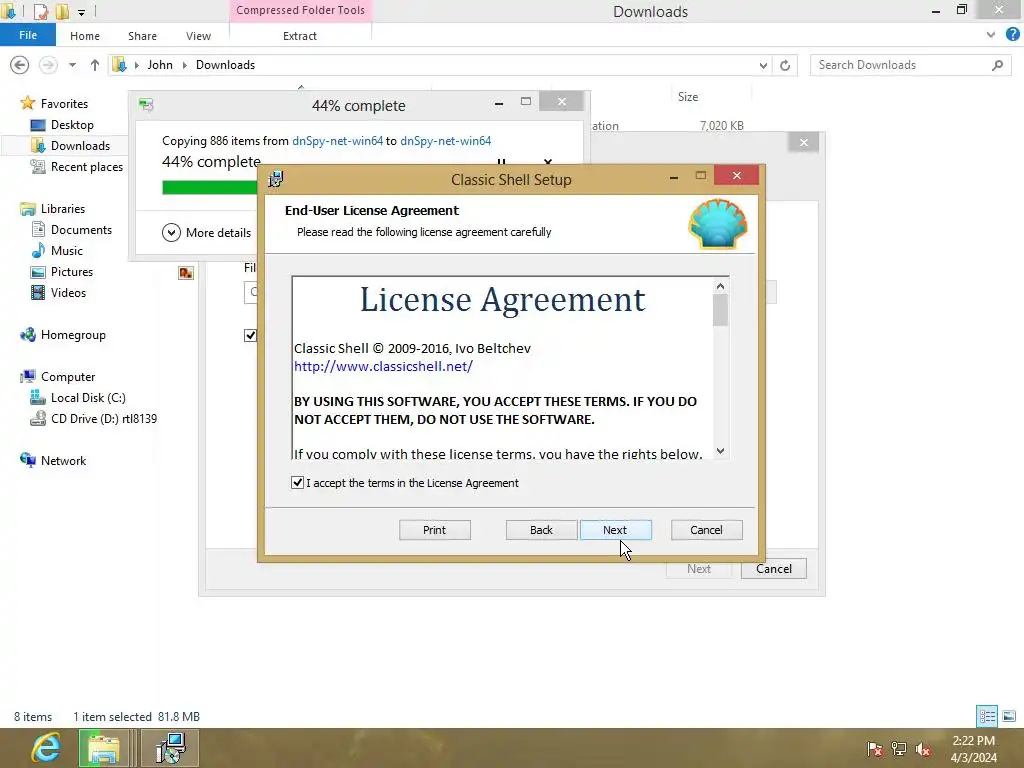
Task: Expand the ribbon with the chevron
Action: [x=991, y=35]
